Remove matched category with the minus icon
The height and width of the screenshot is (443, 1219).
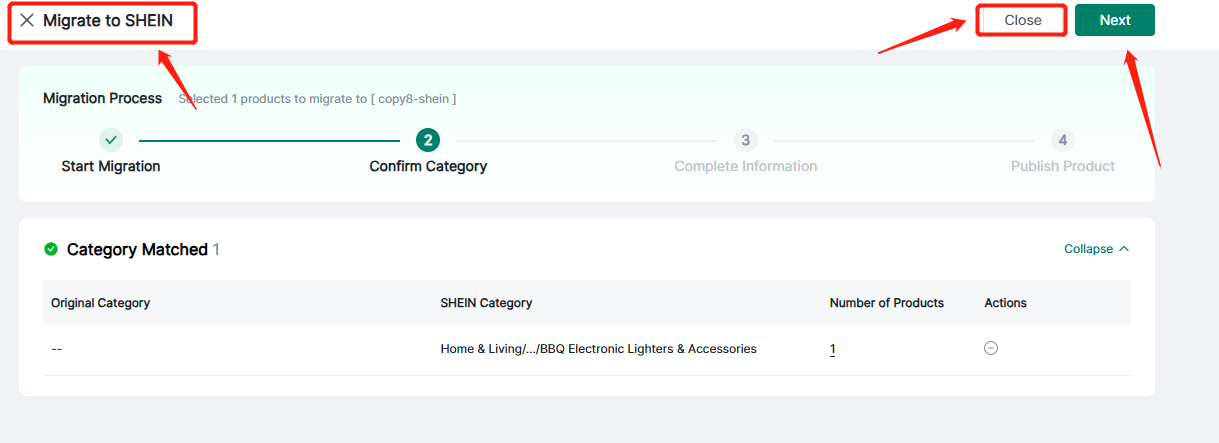991,349
